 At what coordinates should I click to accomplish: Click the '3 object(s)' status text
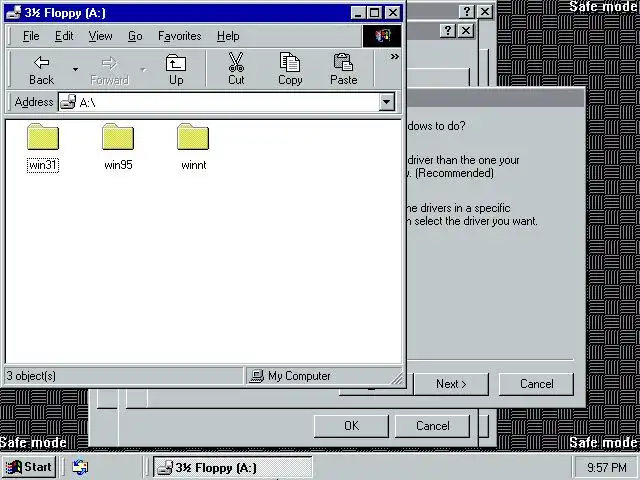click(31, 376)
